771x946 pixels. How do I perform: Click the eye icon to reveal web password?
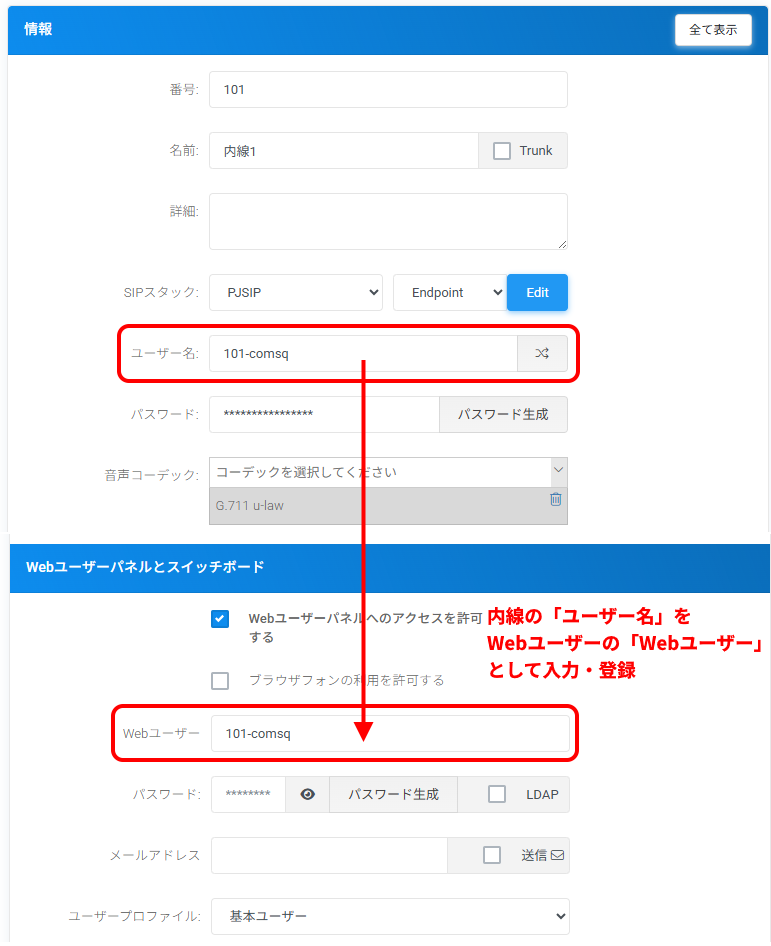pyautogui.click(x=308, y=795)
